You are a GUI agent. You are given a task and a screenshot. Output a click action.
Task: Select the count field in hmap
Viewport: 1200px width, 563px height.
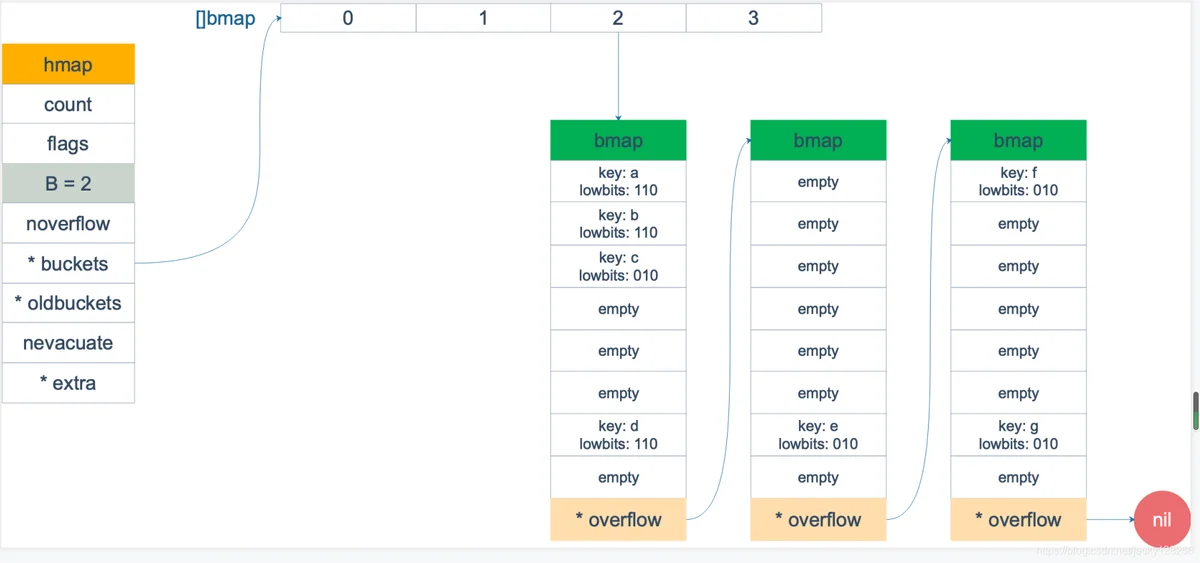pos(68,104)
